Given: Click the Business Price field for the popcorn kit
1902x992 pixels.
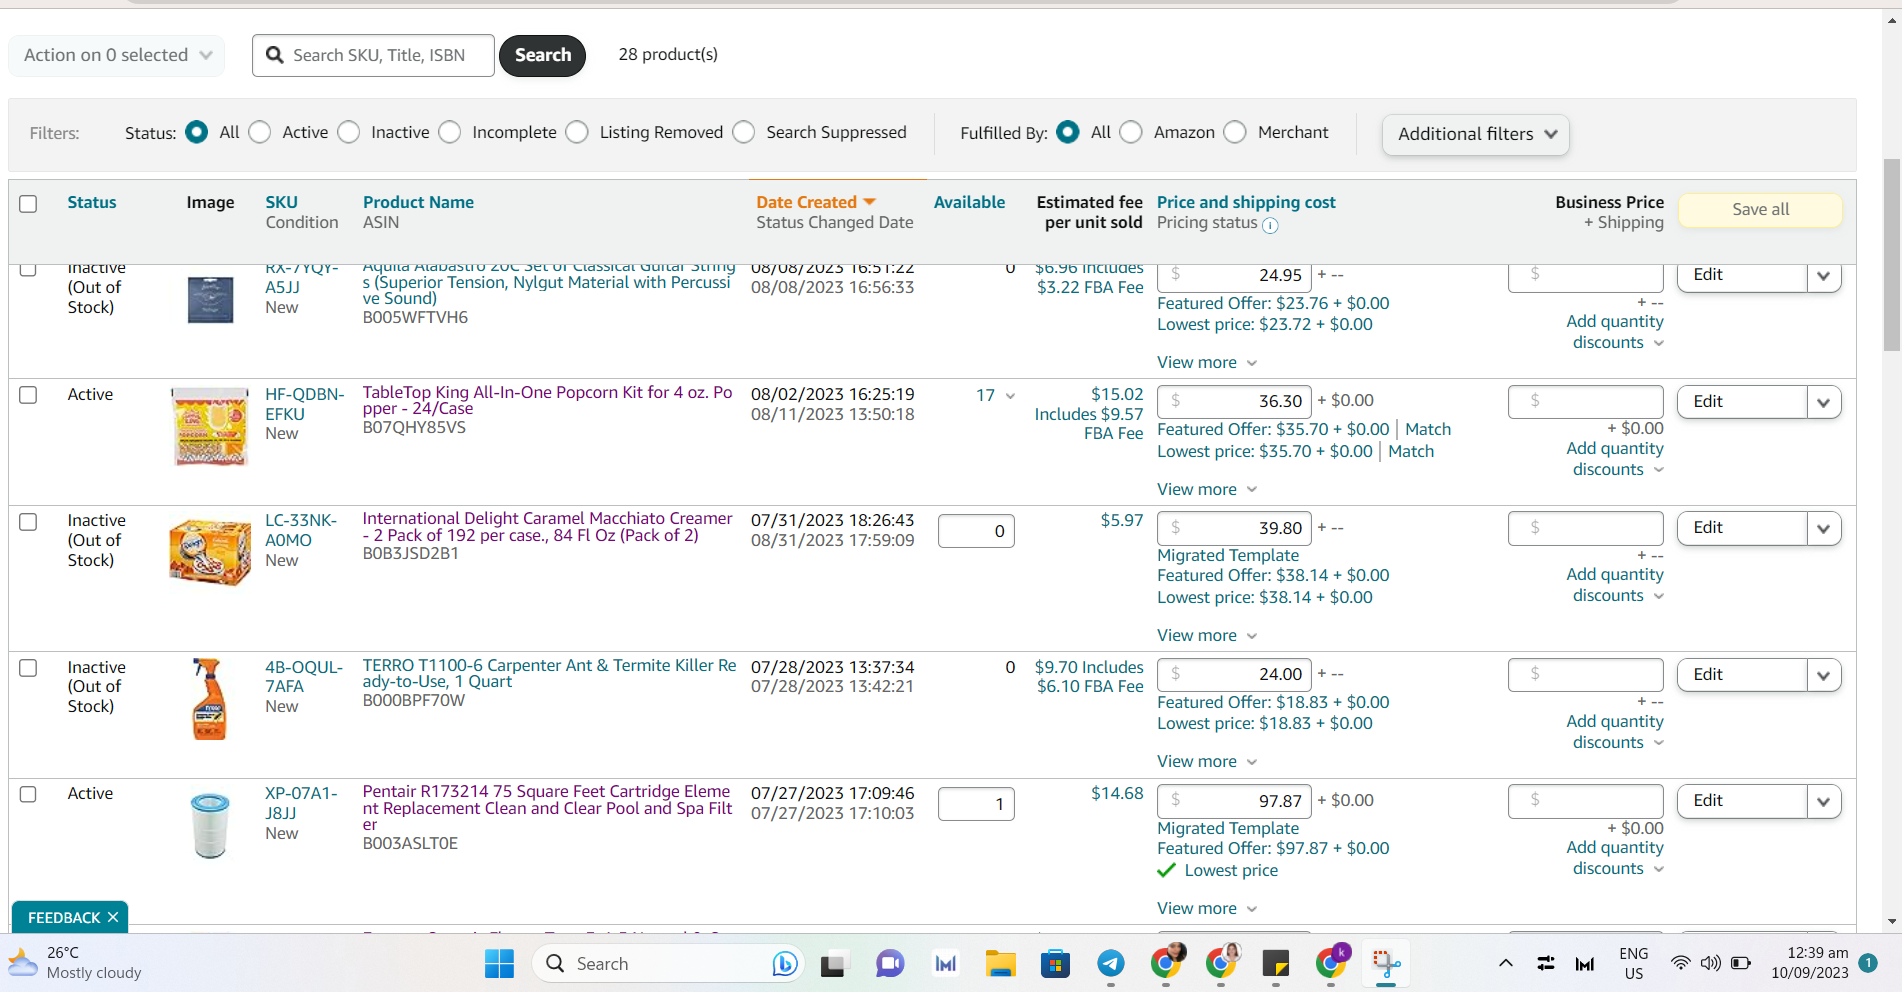Looking at the screenshot, I should [1585, 402].
